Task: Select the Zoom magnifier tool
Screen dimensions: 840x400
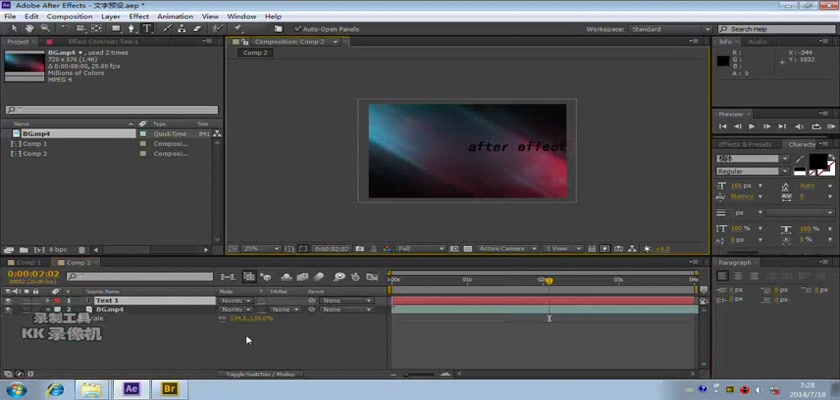Action: tap(46, 28)
